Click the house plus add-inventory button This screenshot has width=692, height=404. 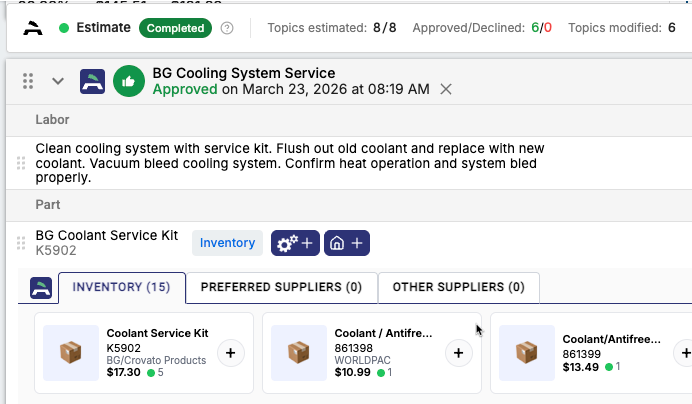pyautogui.click(x=347, y=243)
